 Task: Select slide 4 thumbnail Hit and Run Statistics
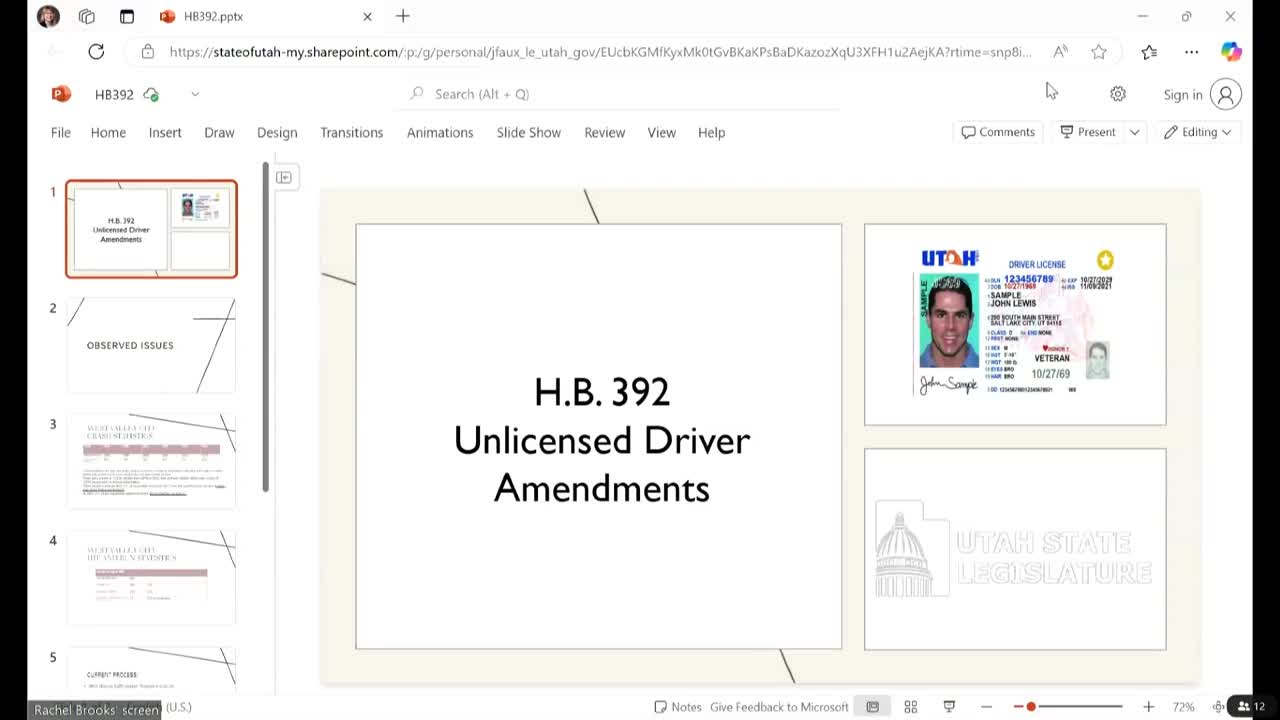point(151,577)
